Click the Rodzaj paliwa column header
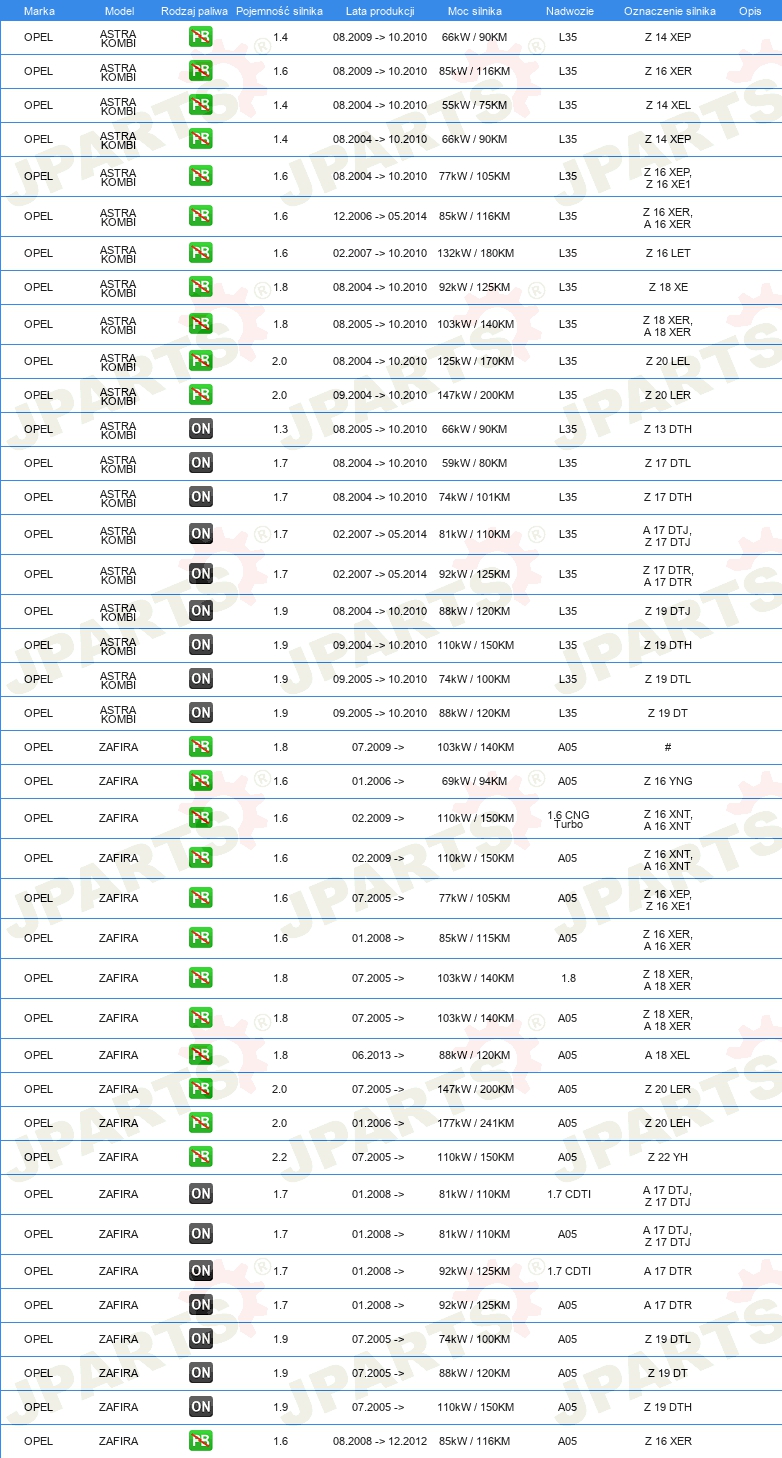This screenshot has height=1458, width=782. [x=194, y=11]
